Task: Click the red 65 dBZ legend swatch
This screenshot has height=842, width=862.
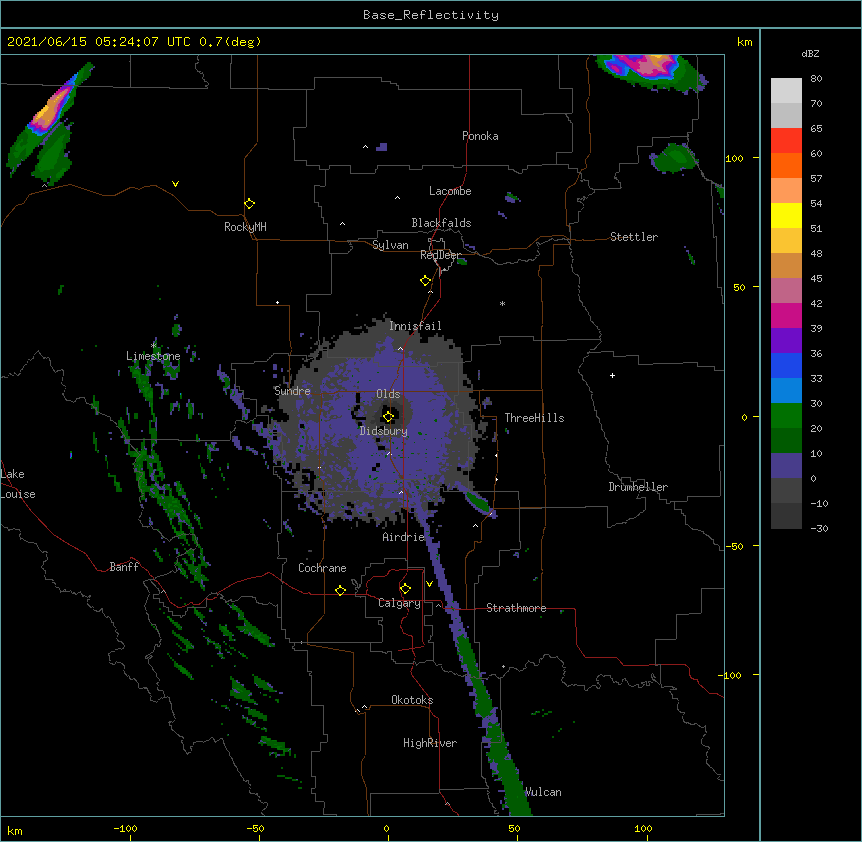Action: (x=786, y=140)
